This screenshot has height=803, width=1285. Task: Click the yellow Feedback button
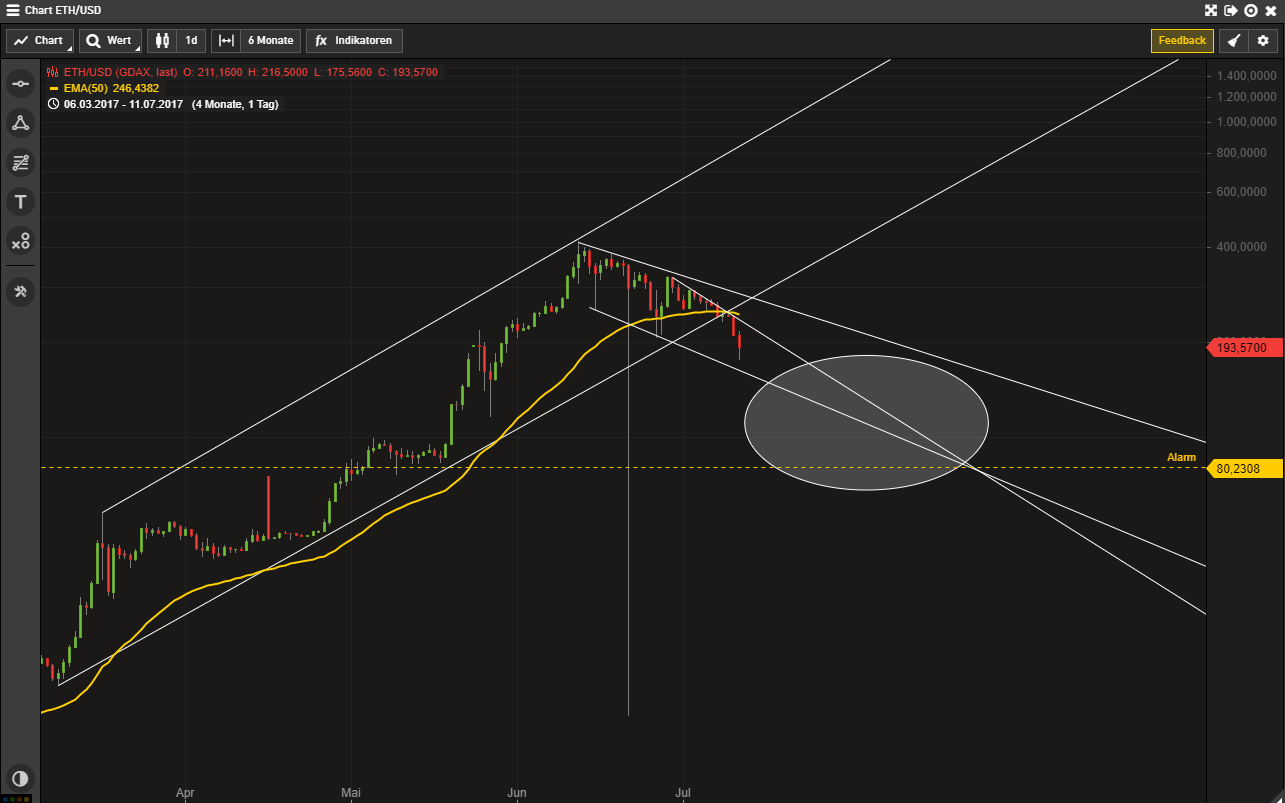coord(1182,41)
